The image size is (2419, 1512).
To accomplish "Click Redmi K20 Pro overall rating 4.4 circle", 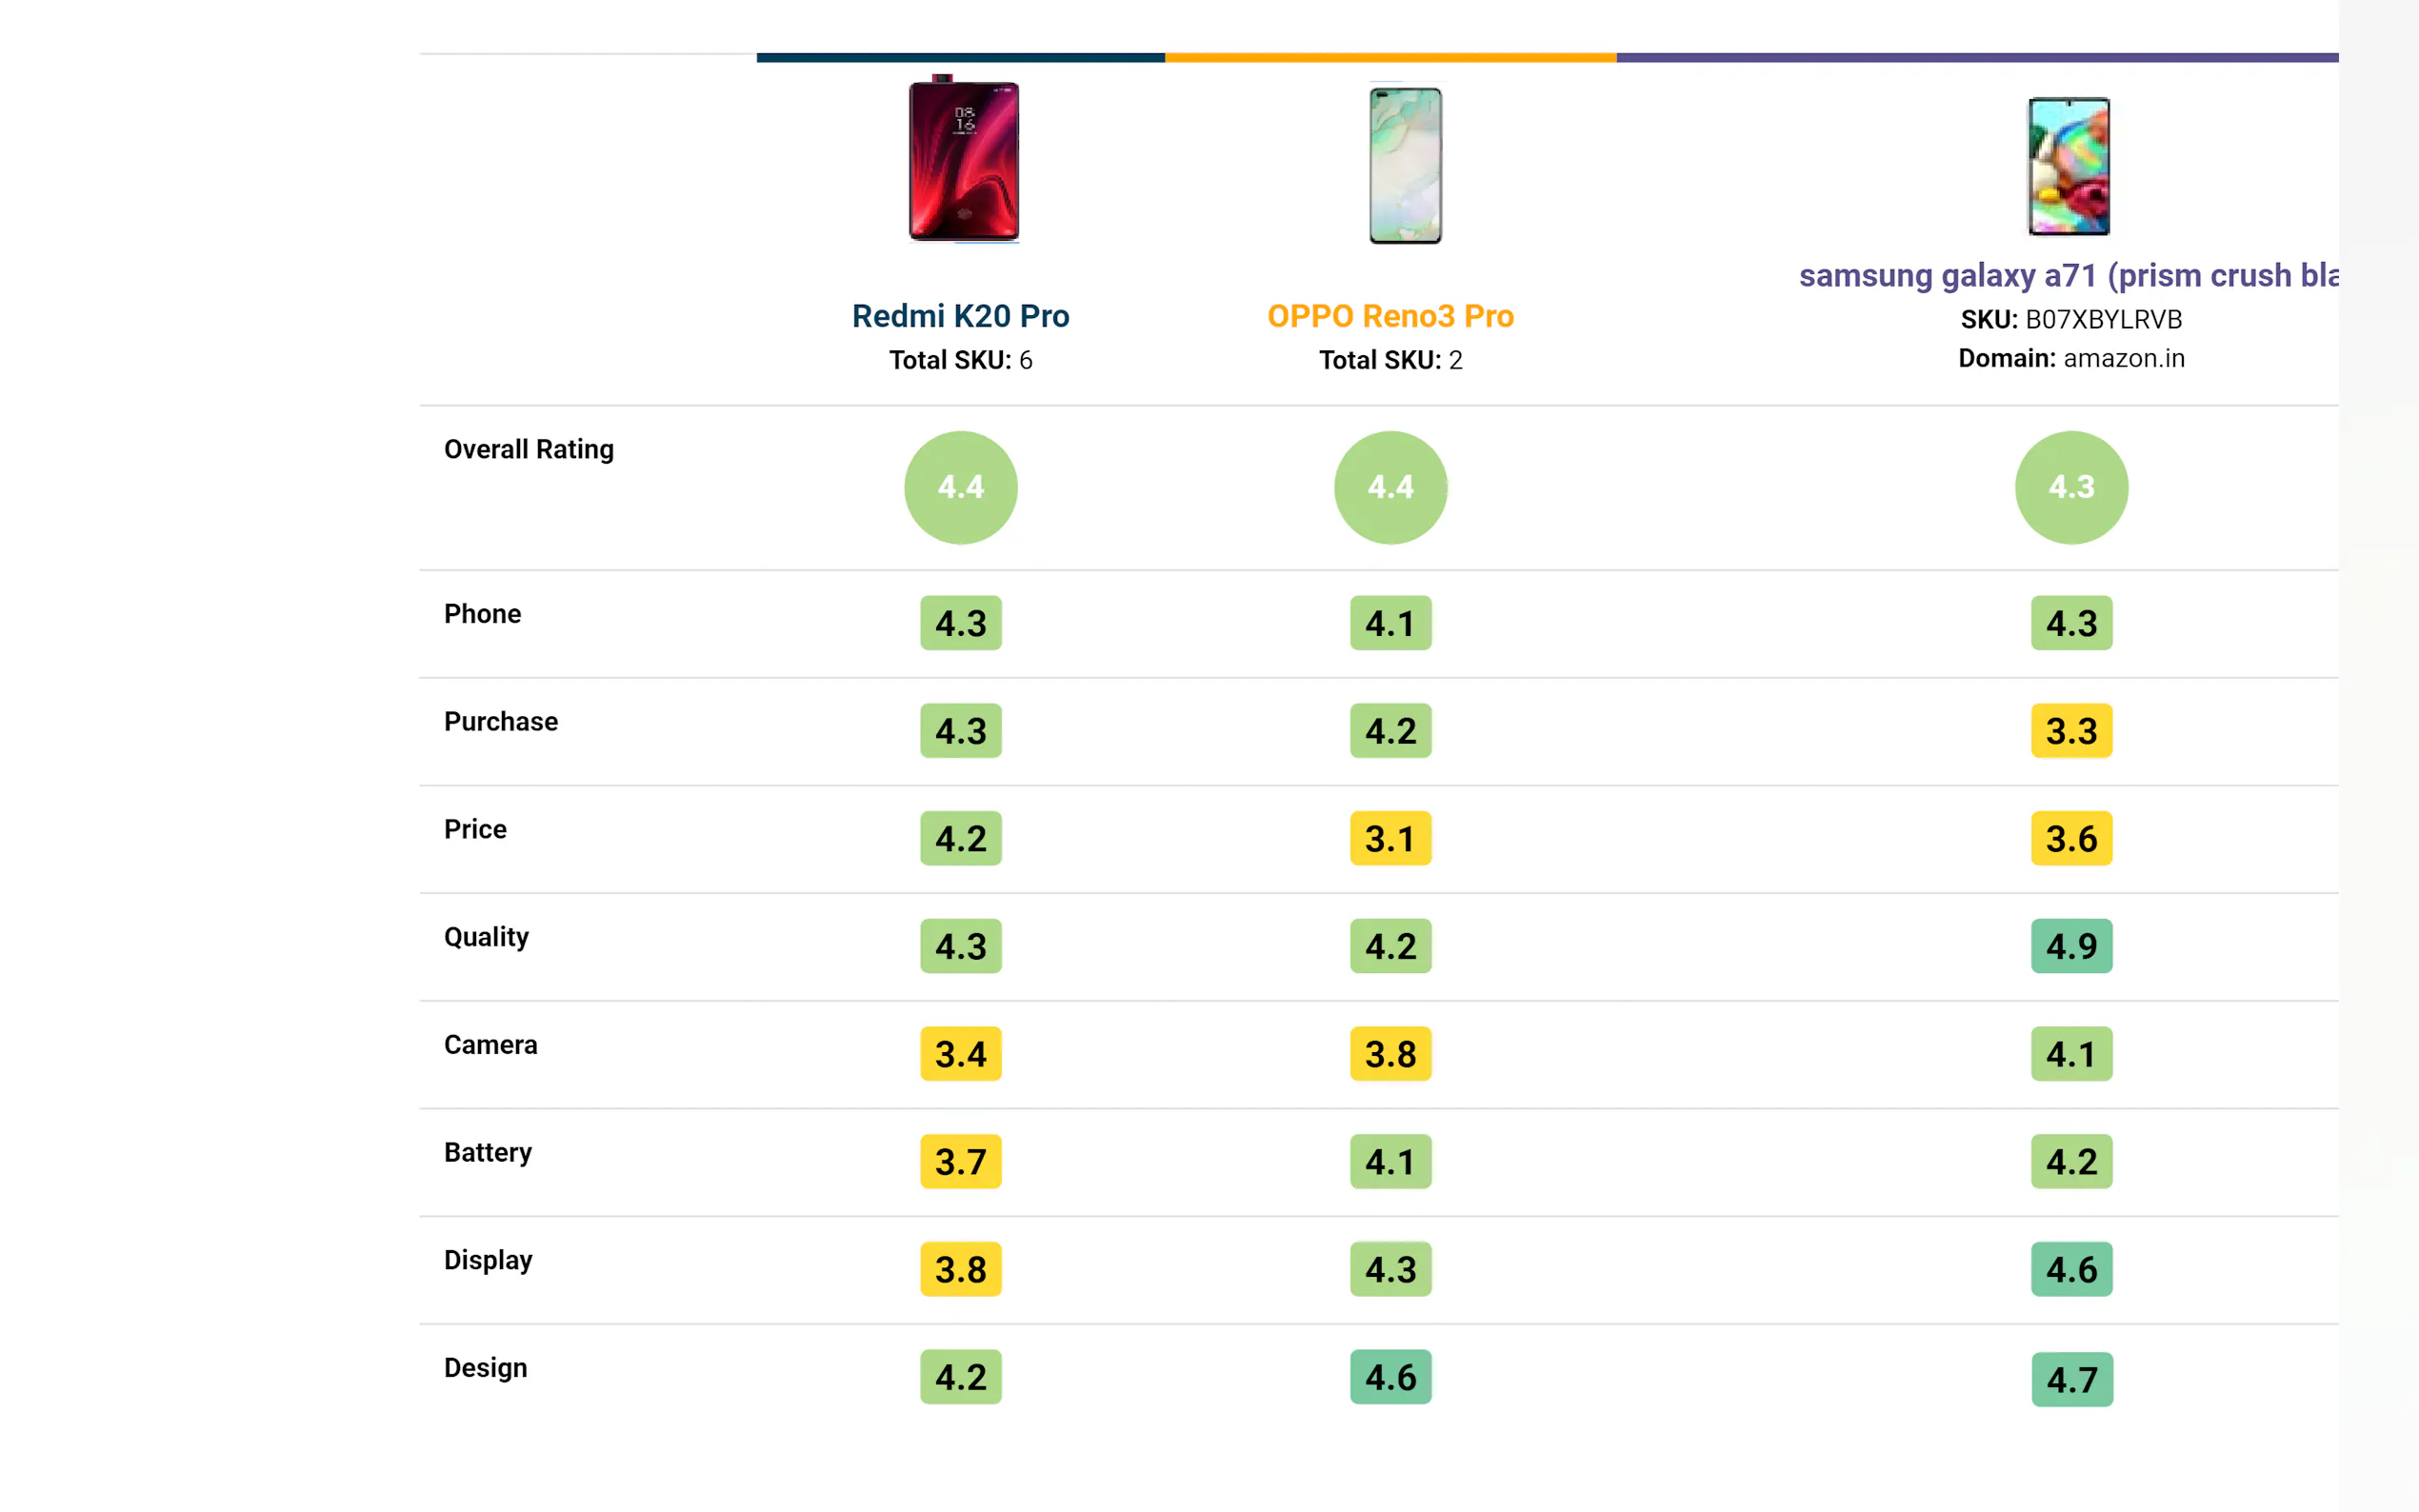I will [960, 487].
